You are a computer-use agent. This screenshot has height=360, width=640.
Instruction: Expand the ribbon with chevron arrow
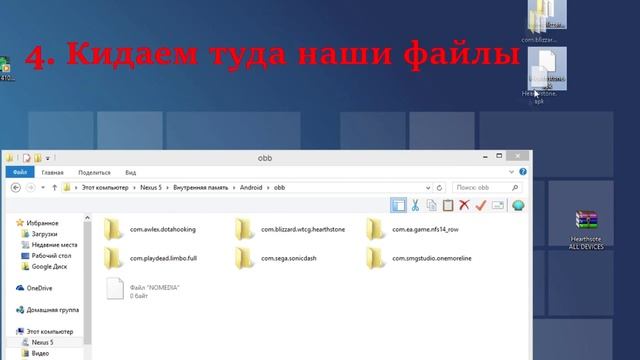[x=511, y=172]
